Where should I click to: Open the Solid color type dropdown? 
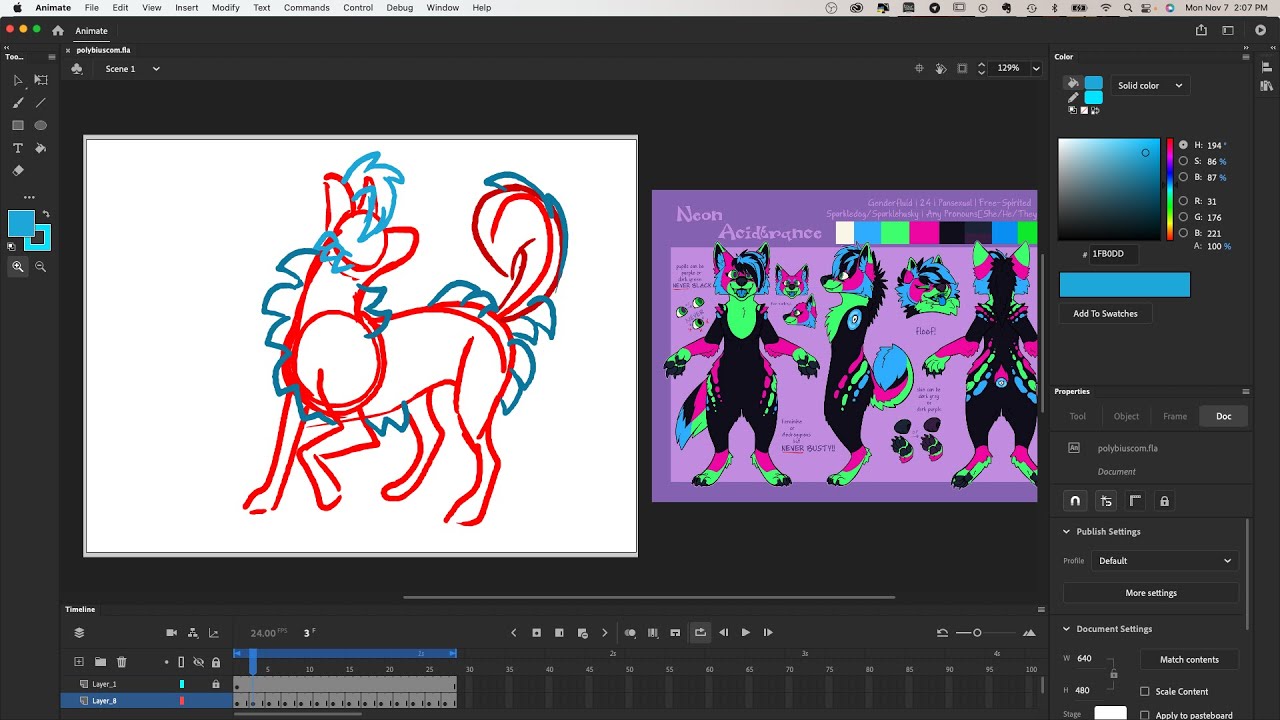tap(1150, 86)
